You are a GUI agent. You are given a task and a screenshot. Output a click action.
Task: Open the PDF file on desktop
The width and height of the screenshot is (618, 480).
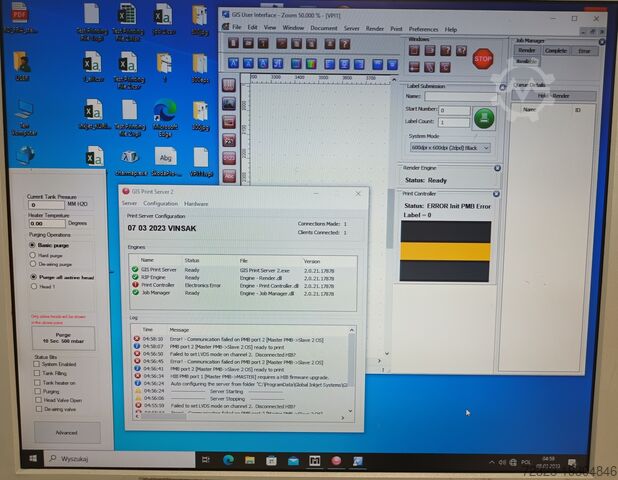point(21,17)
